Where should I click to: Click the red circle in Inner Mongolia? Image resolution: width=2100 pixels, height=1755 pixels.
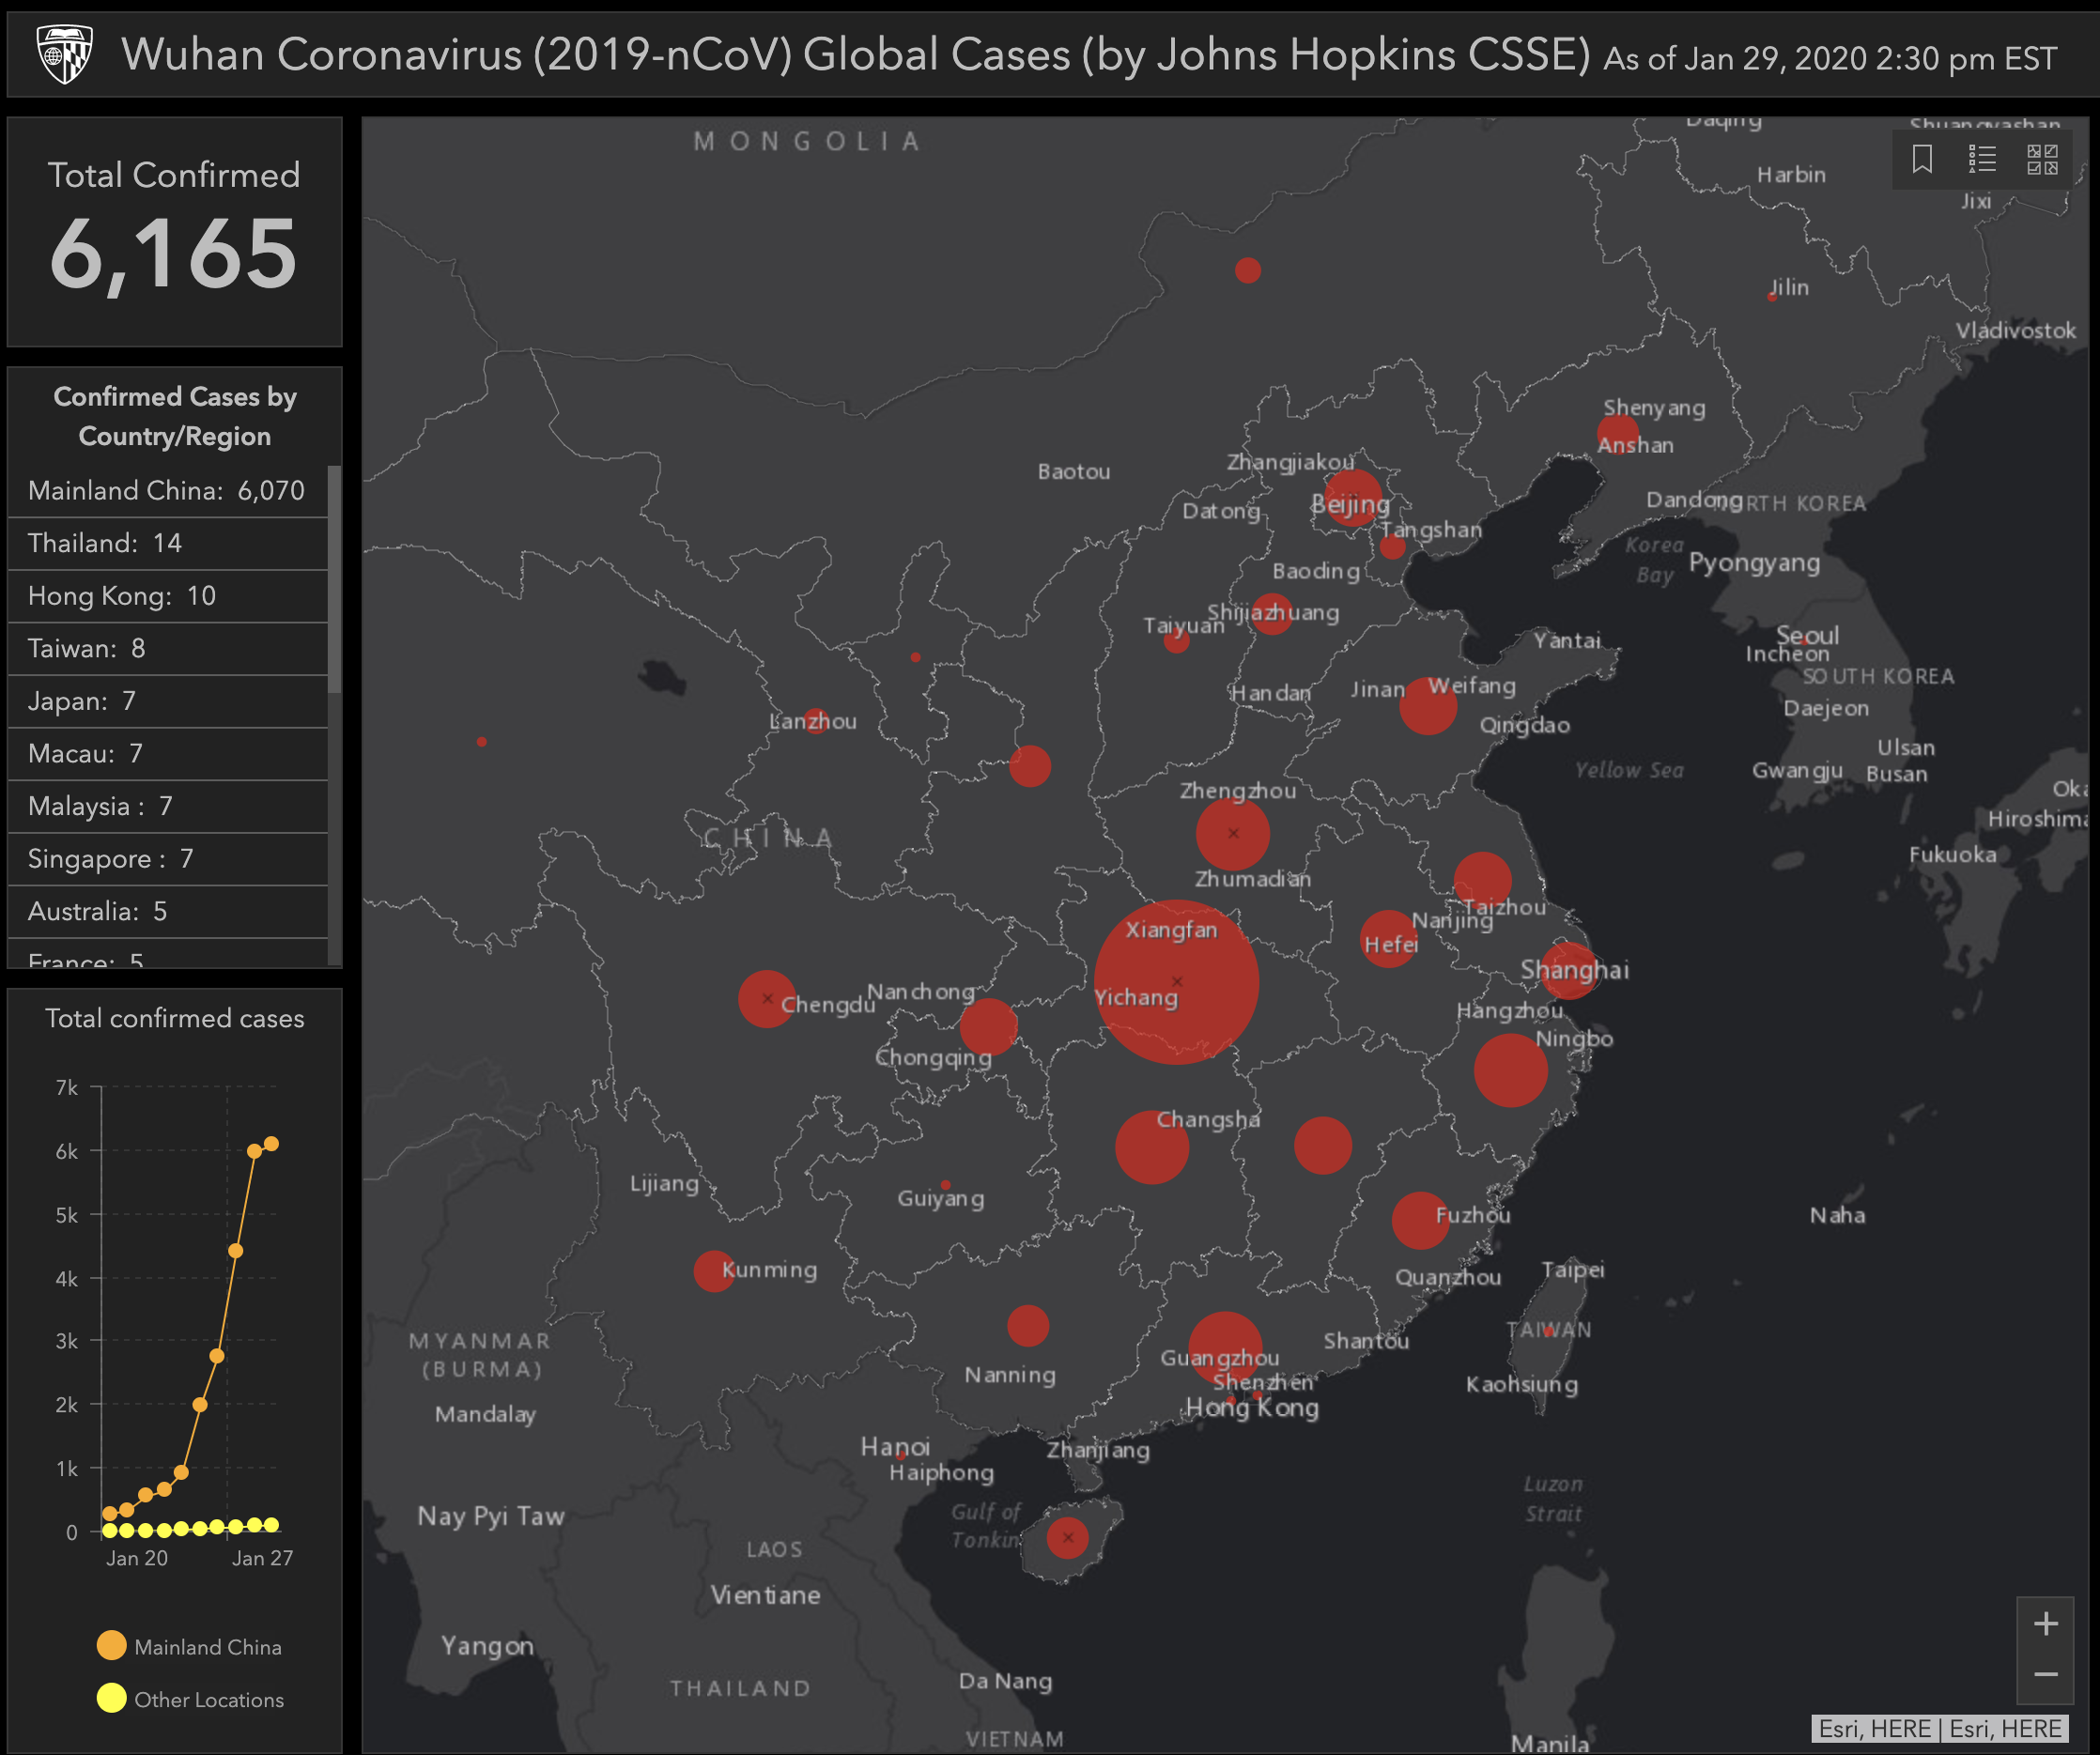pyautogui.click(x=1247, y=270)
